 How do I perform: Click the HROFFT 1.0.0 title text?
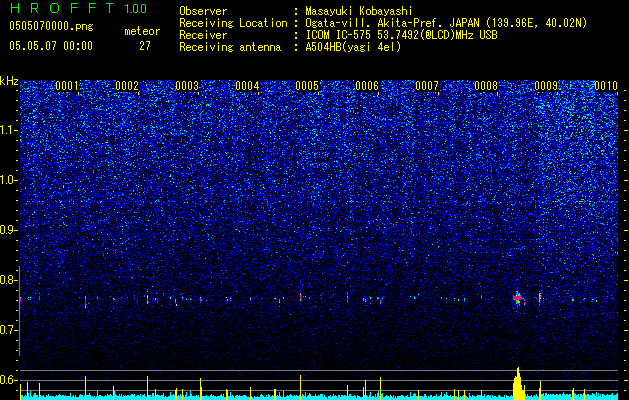pyautogui.click(x=78, y=8)
